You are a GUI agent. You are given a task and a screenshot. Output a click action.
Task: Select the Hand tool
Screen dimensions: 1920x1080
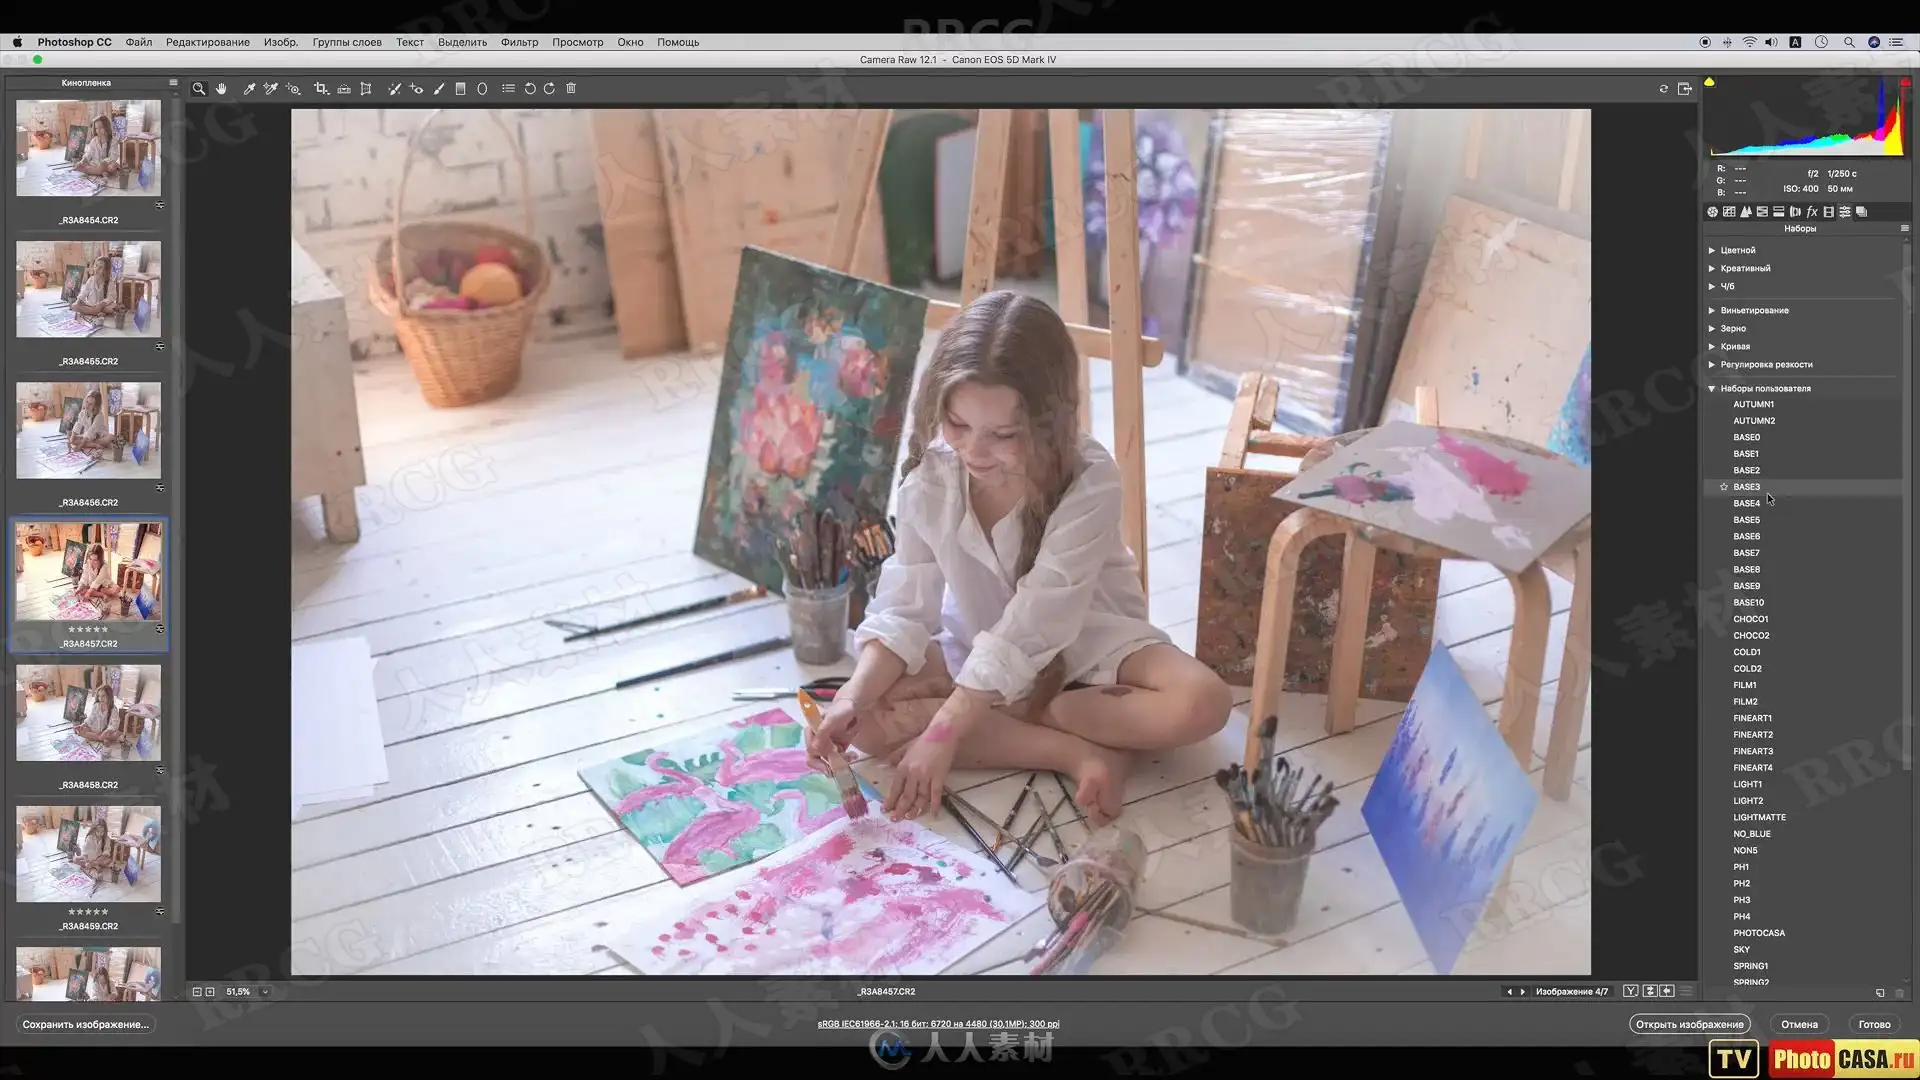pyautogui.click(x=221, y=89)
